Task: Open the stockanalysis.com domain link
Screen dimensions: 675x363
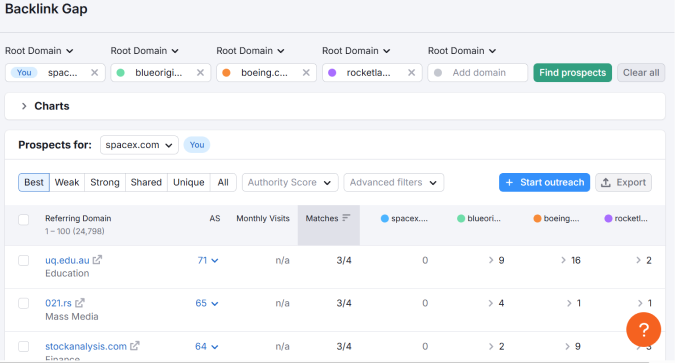Action: 86,347
